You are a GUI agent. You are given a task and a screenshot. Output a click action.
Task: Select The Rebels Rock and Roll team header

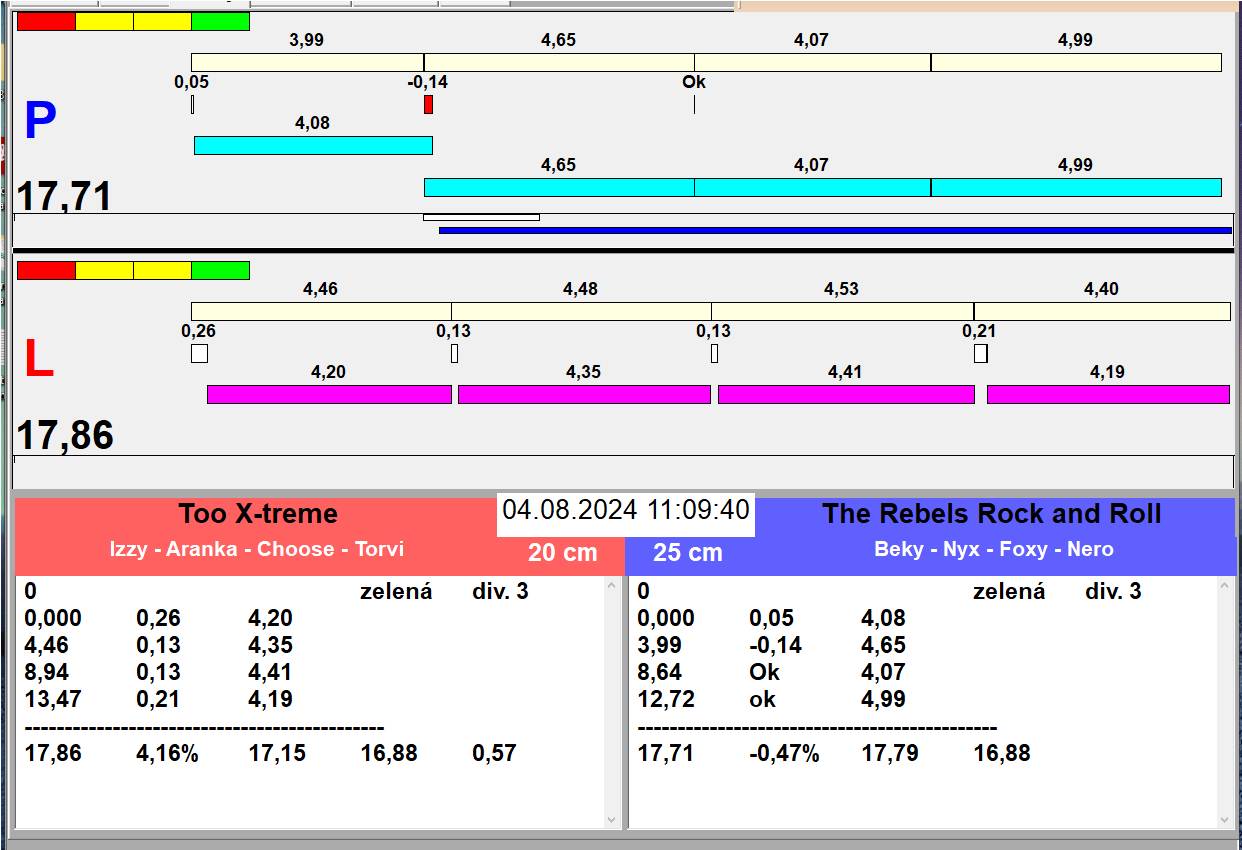pyautogui.click(x=991, y=514)
